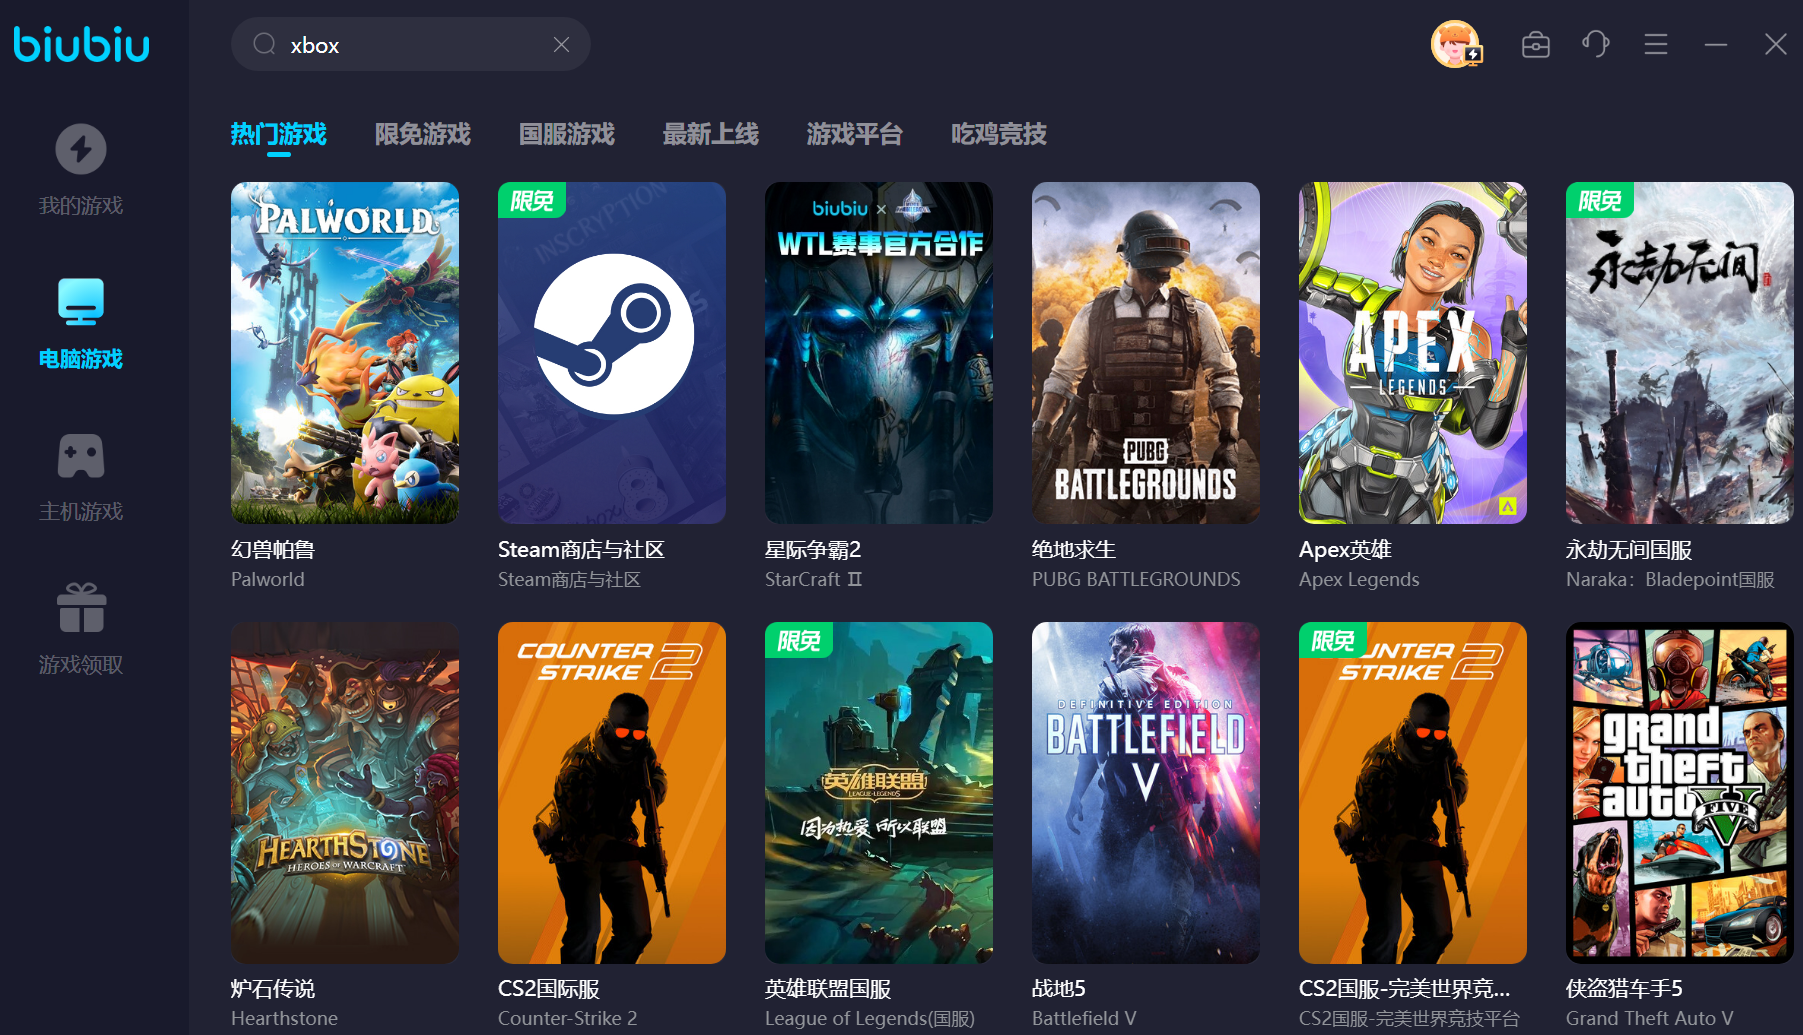This screenshot has height=1035, width=1803.
Task: Click the StarCraft II subtitle text
Action: (814, 580)
